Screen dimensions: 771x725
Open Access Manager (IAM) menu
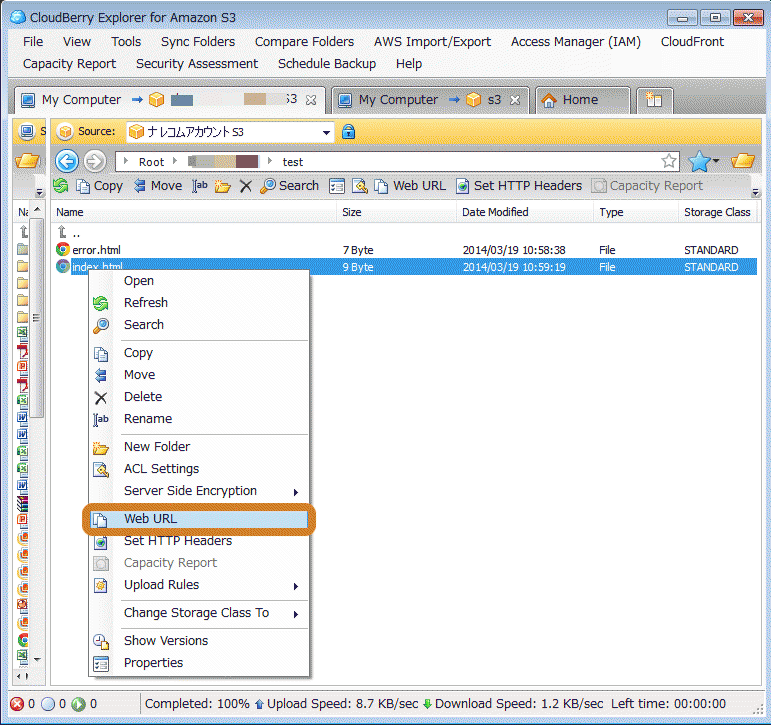[x=576, y=42]
